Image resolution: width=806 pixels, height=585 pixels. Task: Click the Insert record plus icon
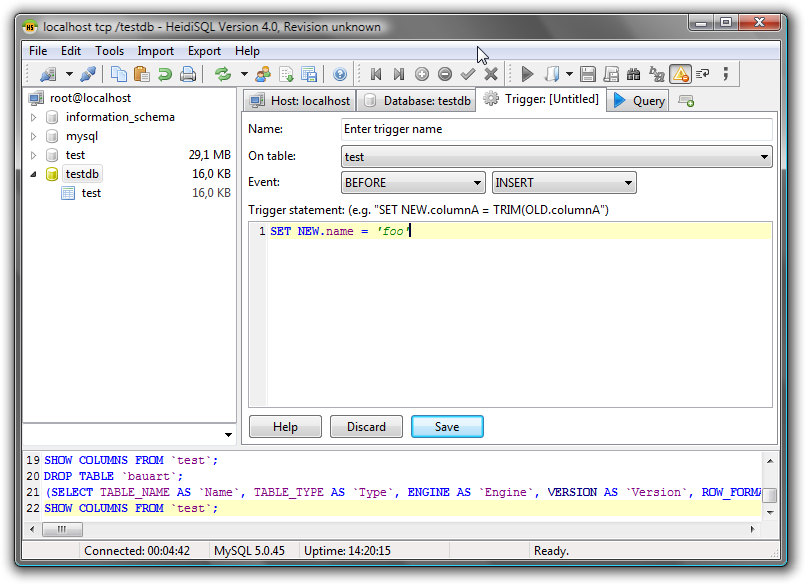pos(422,75)
